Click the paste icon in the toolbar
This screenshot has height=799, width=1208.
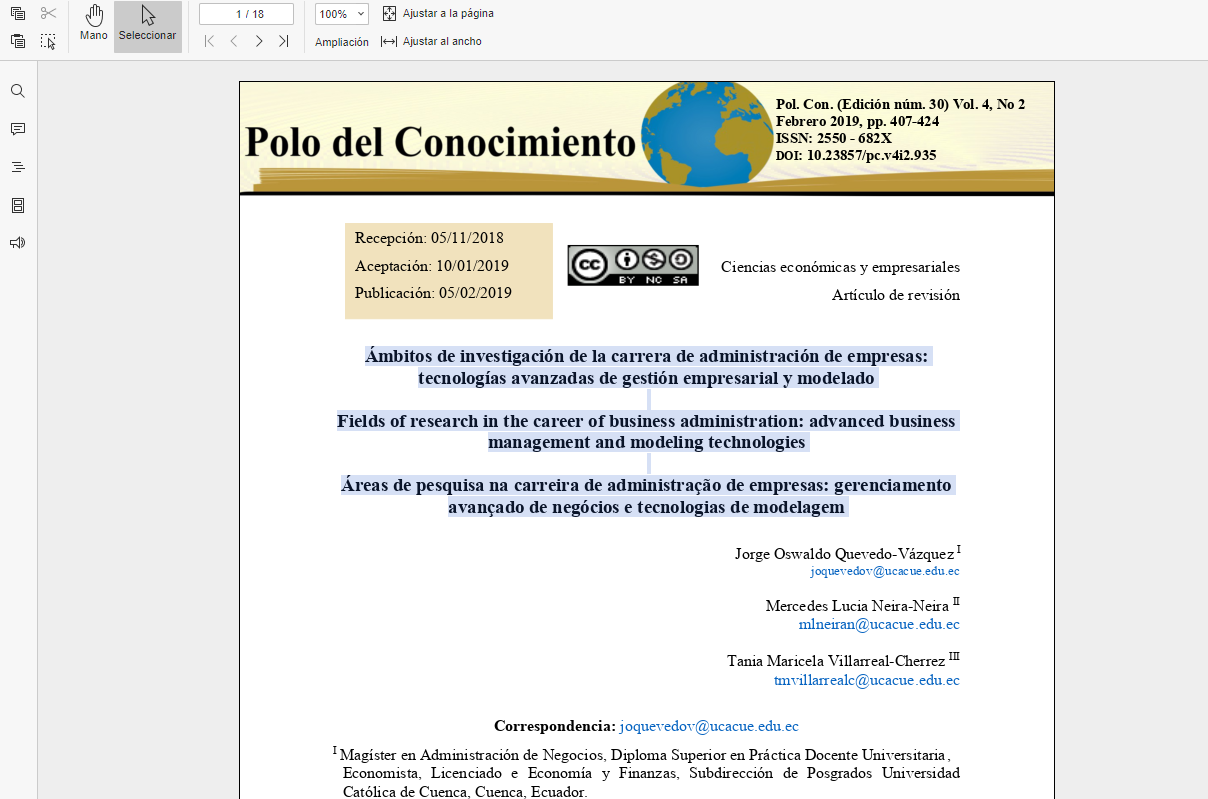(18, 41)
